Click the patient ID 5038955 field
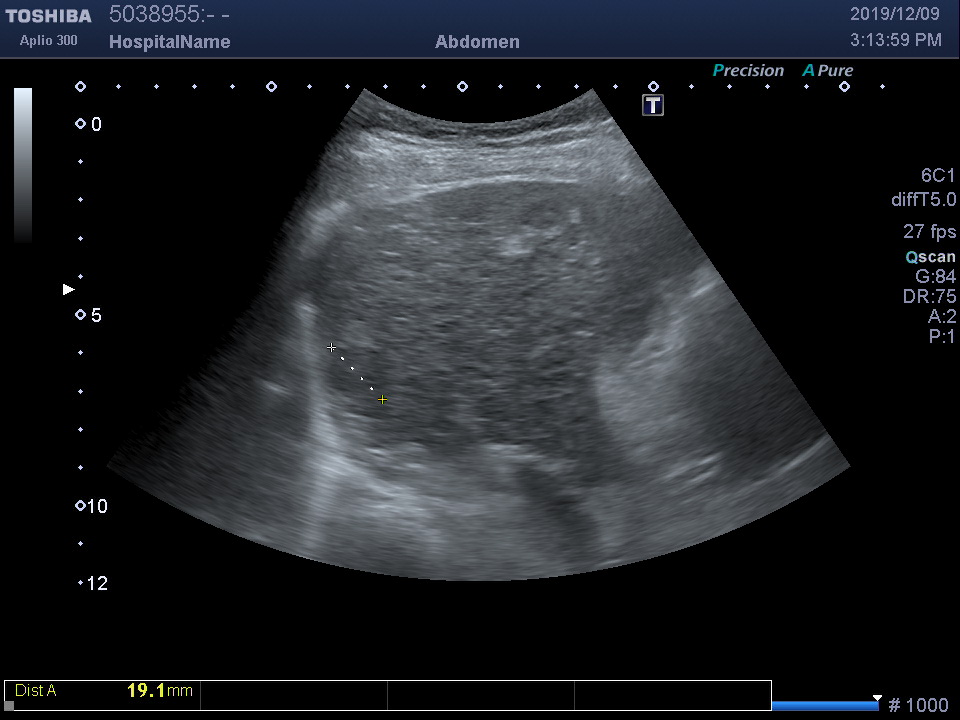The height and width of the screenshot is (720, 960). point(169,14)
